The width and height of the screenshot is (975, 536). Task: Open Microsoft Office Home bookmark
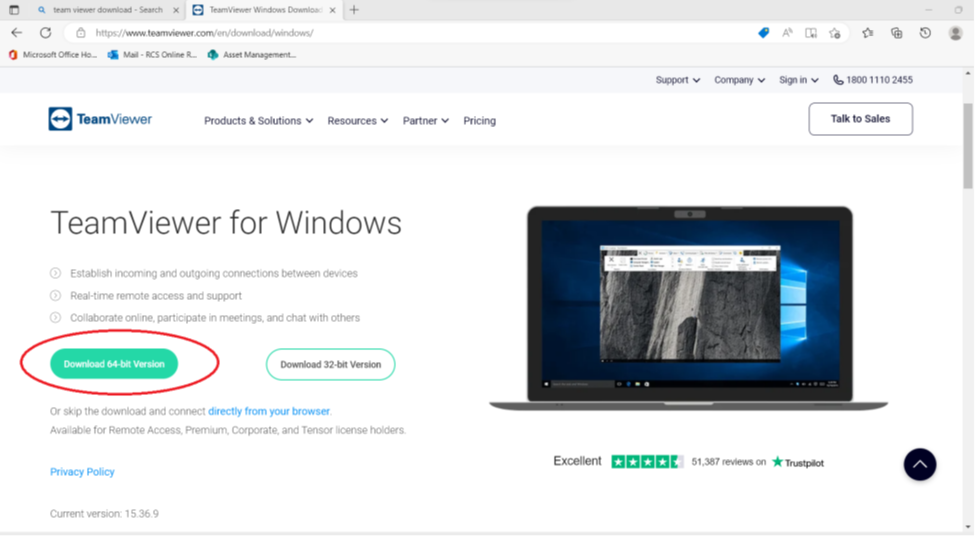53,55
